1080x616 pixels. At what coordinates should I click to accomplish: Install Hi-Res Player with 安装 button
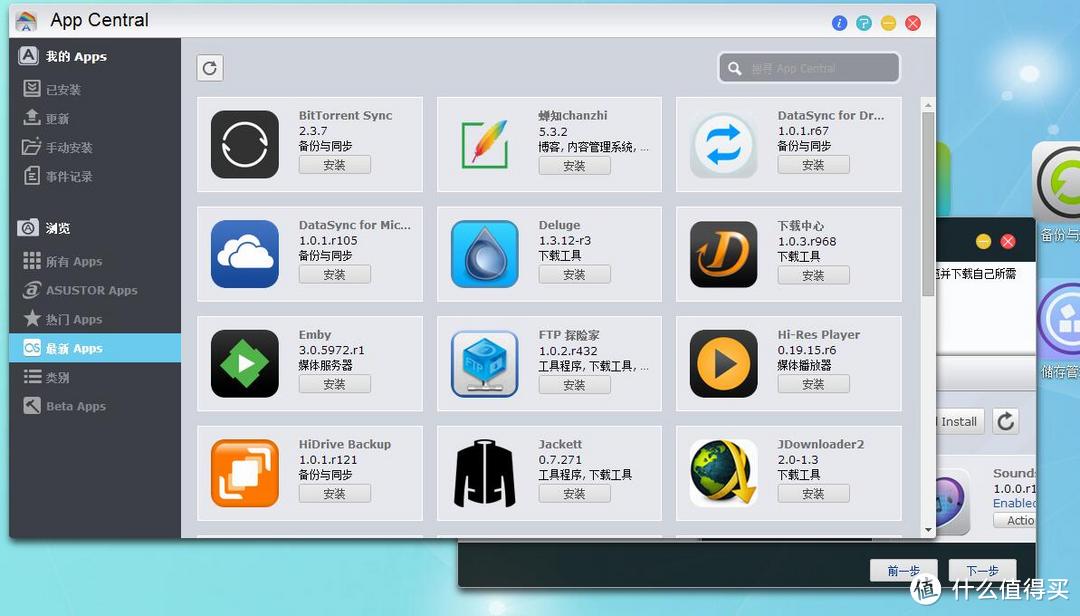pos(813,384)
